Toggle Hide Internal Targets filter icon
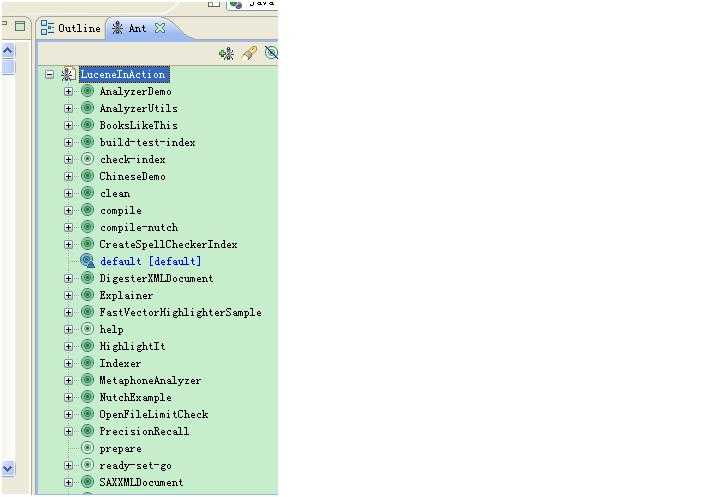 coord(271,53)
